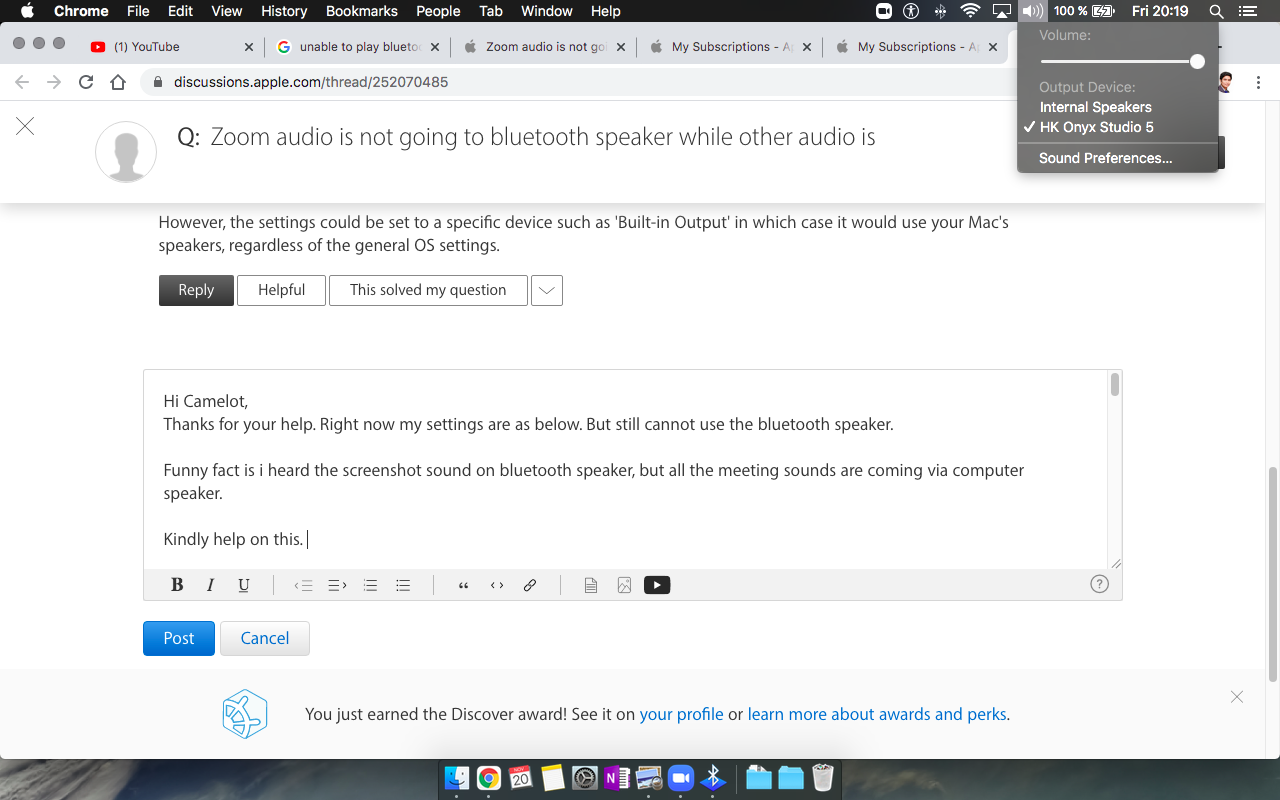
Task: Open the History menu
Action: pyautogui.click(x=284, y=11)
